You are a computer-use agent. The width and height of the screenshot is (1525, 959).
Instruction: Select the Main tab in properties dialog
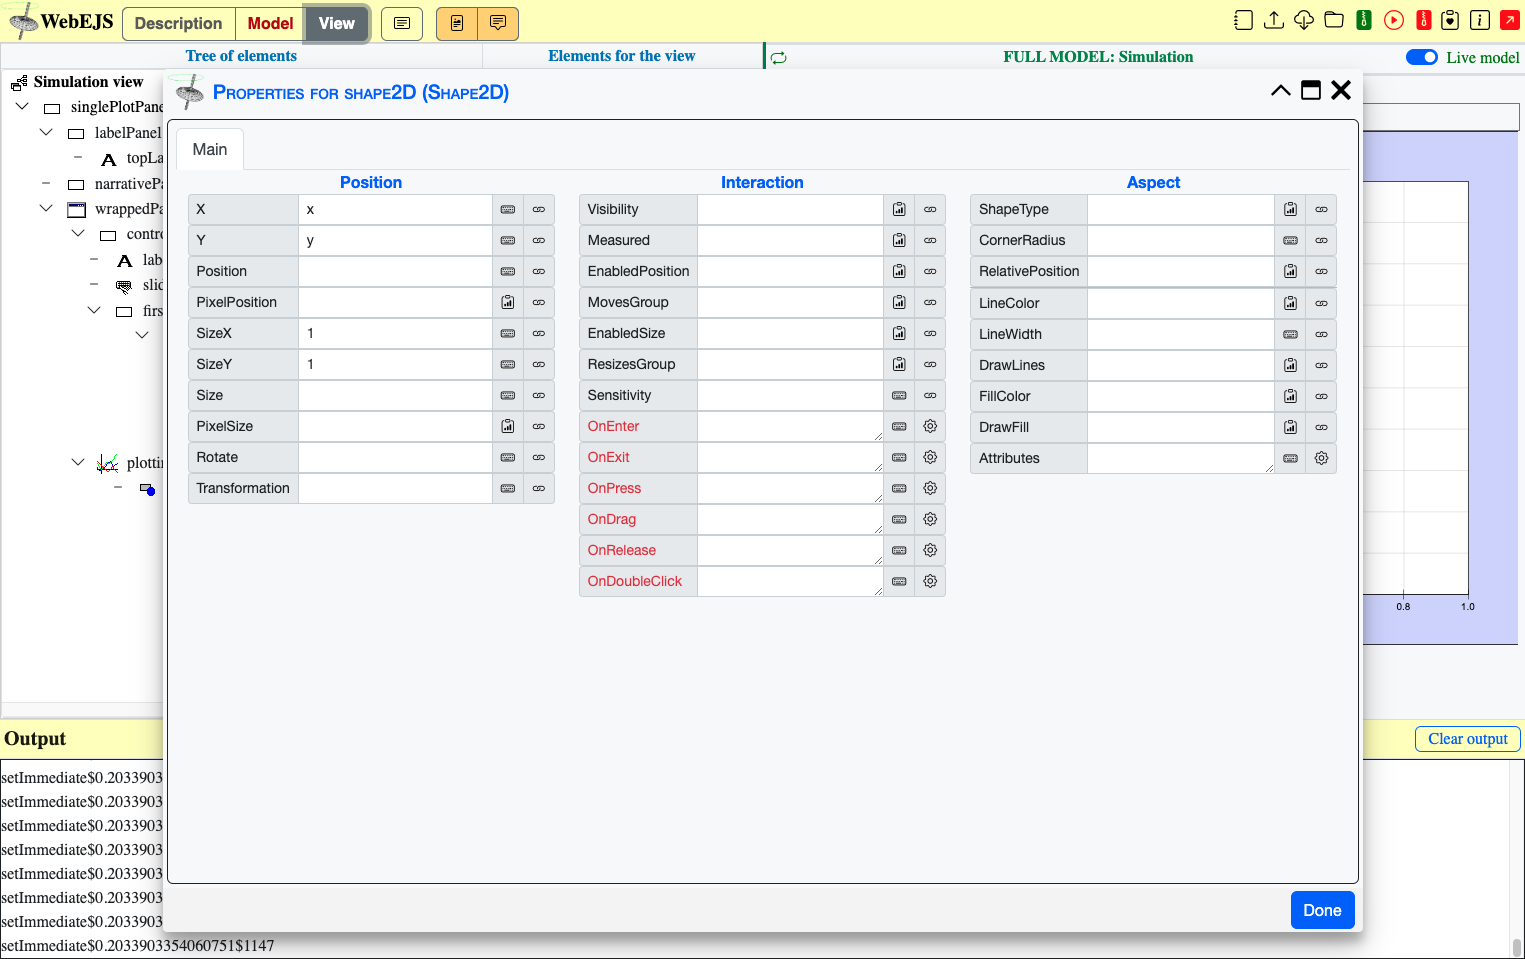pyautogui.click(x=210, y=149)
